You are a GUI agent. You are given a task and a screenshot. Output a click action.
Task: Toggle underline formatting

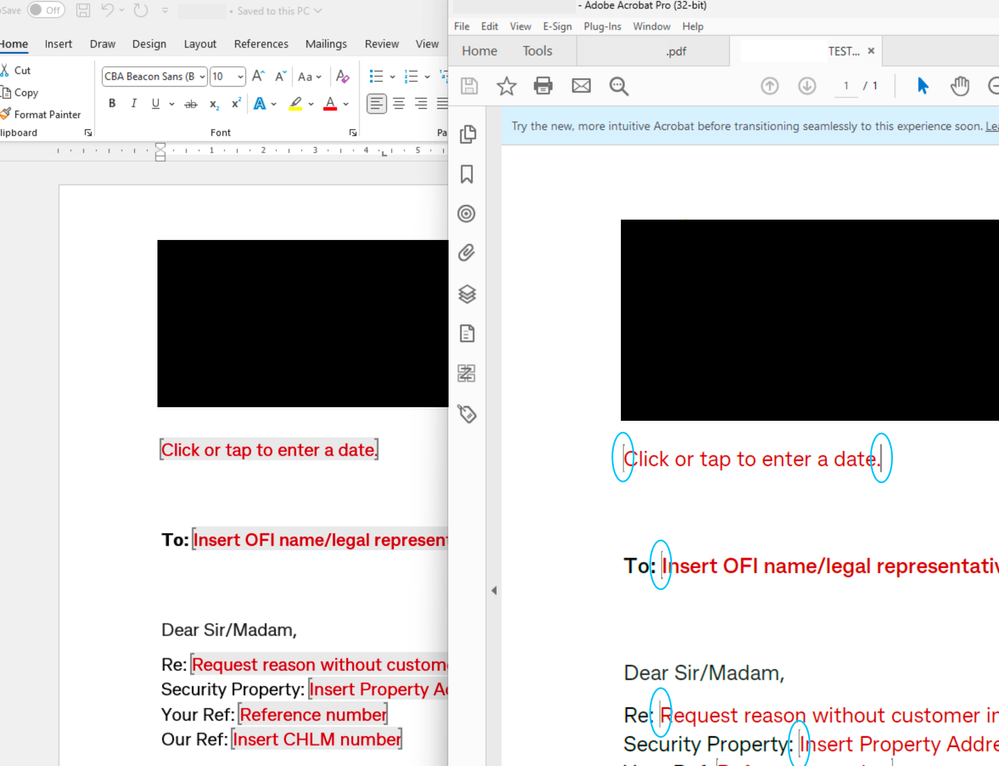[155, 103]
